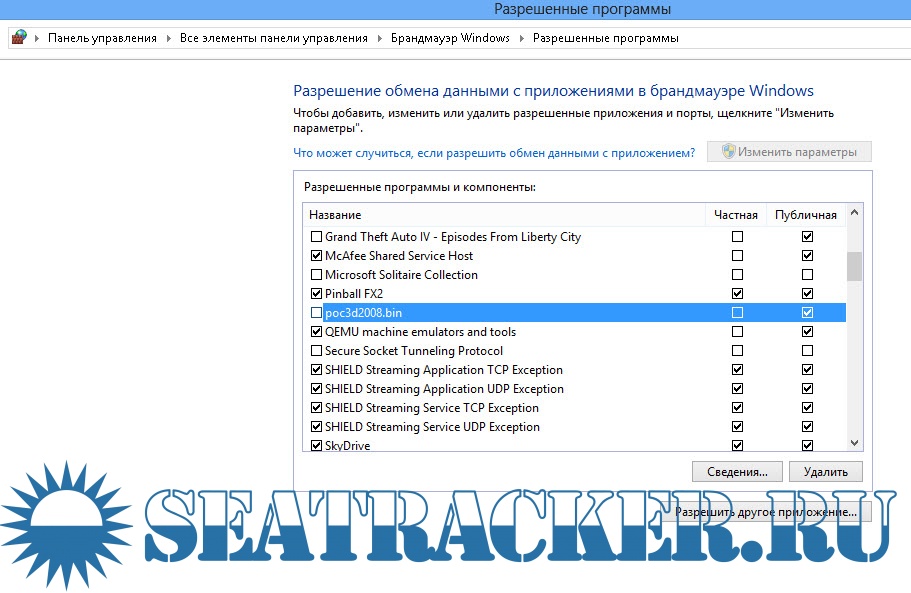Toggle Pinball FX2 private network checkbox
This screenshot has height=593, width=911.
point(737,294)
